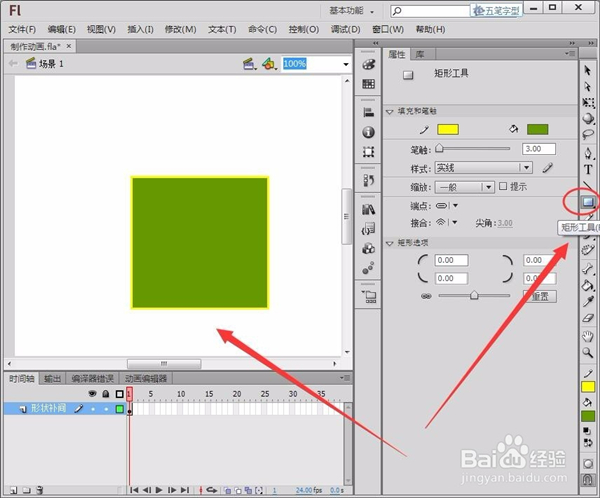Toggle Snap to Objects magnet
This screenshot has height=498, width=600.
click(588, 480)
